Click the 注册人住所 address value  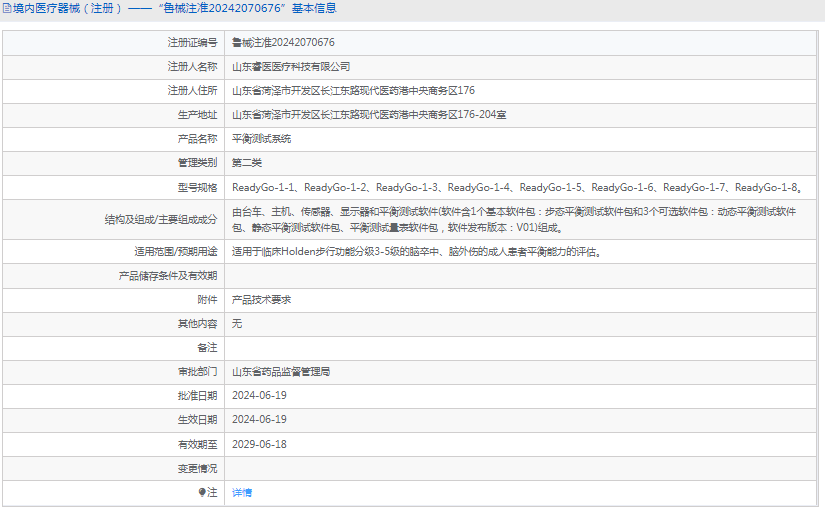coord(353,91)
